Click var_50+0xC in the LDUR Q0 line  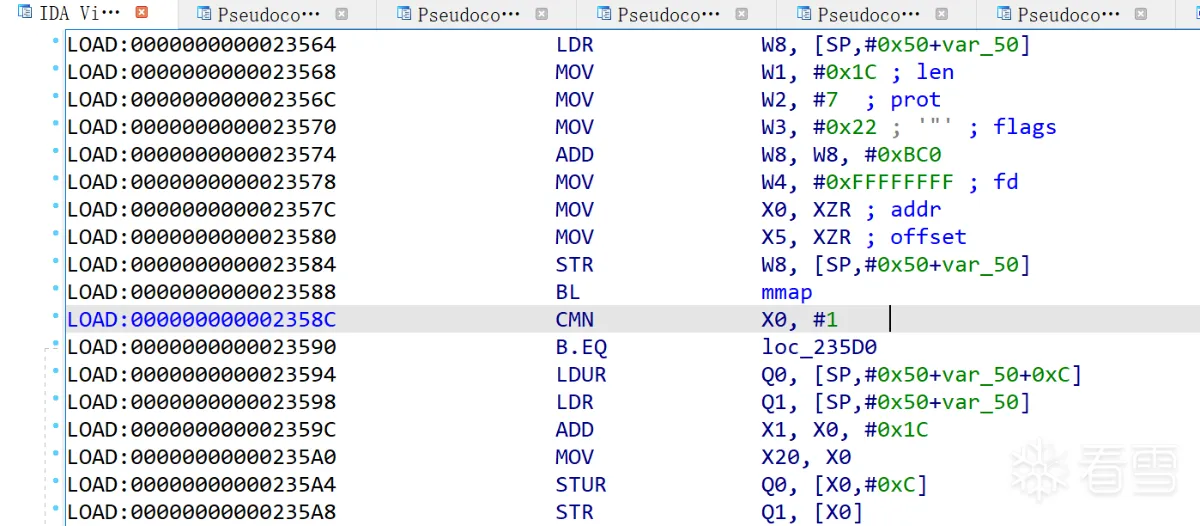pyautogui.click(x=1007, y=374)
